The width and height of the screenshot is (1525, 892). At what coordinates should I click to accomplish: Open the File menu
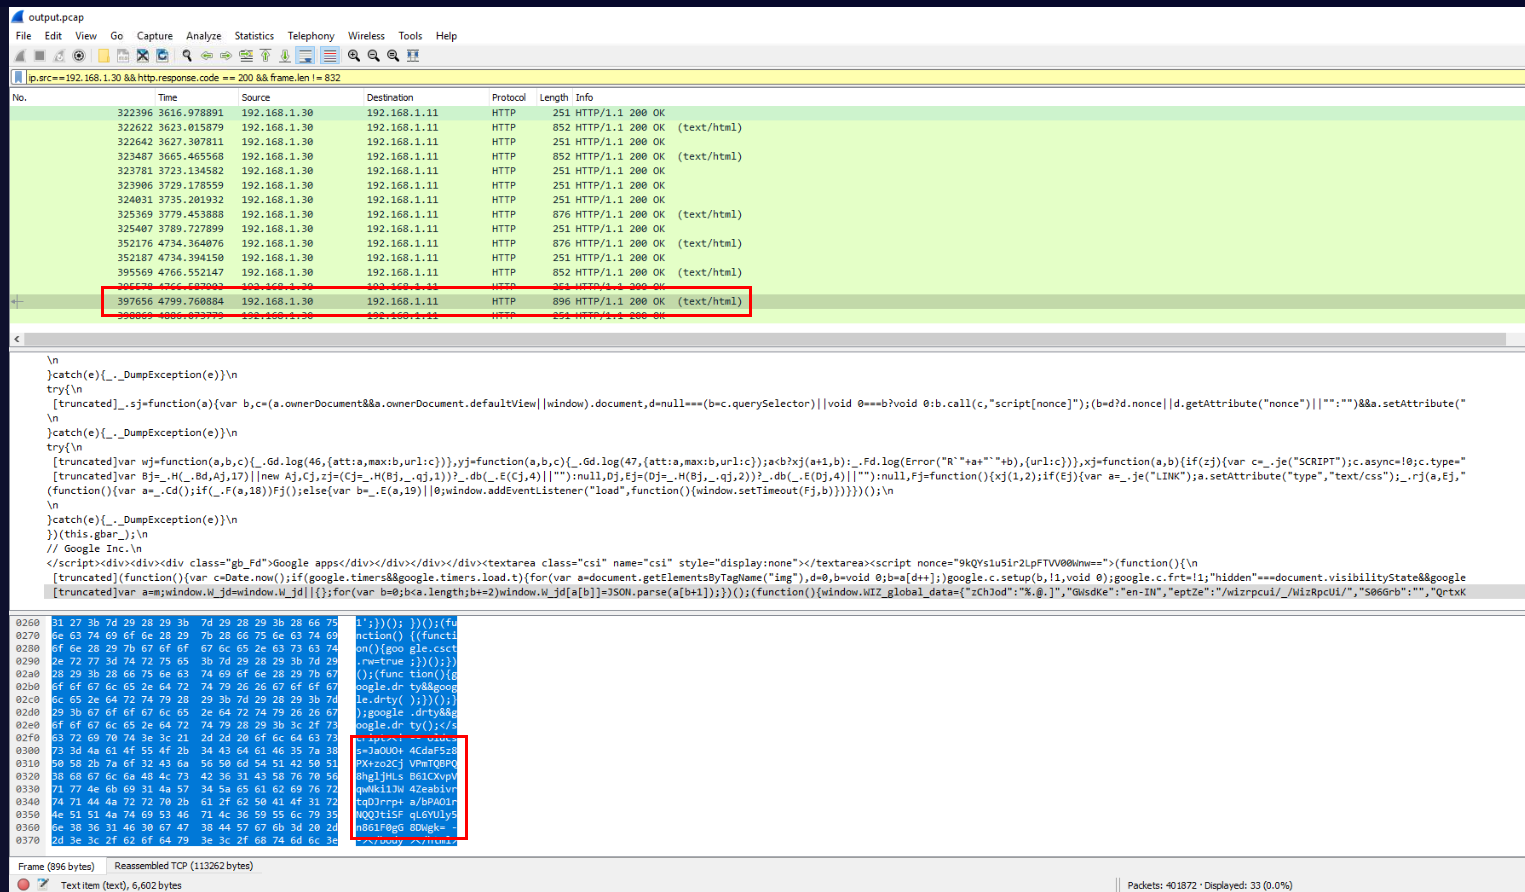(x=23, y=36)
